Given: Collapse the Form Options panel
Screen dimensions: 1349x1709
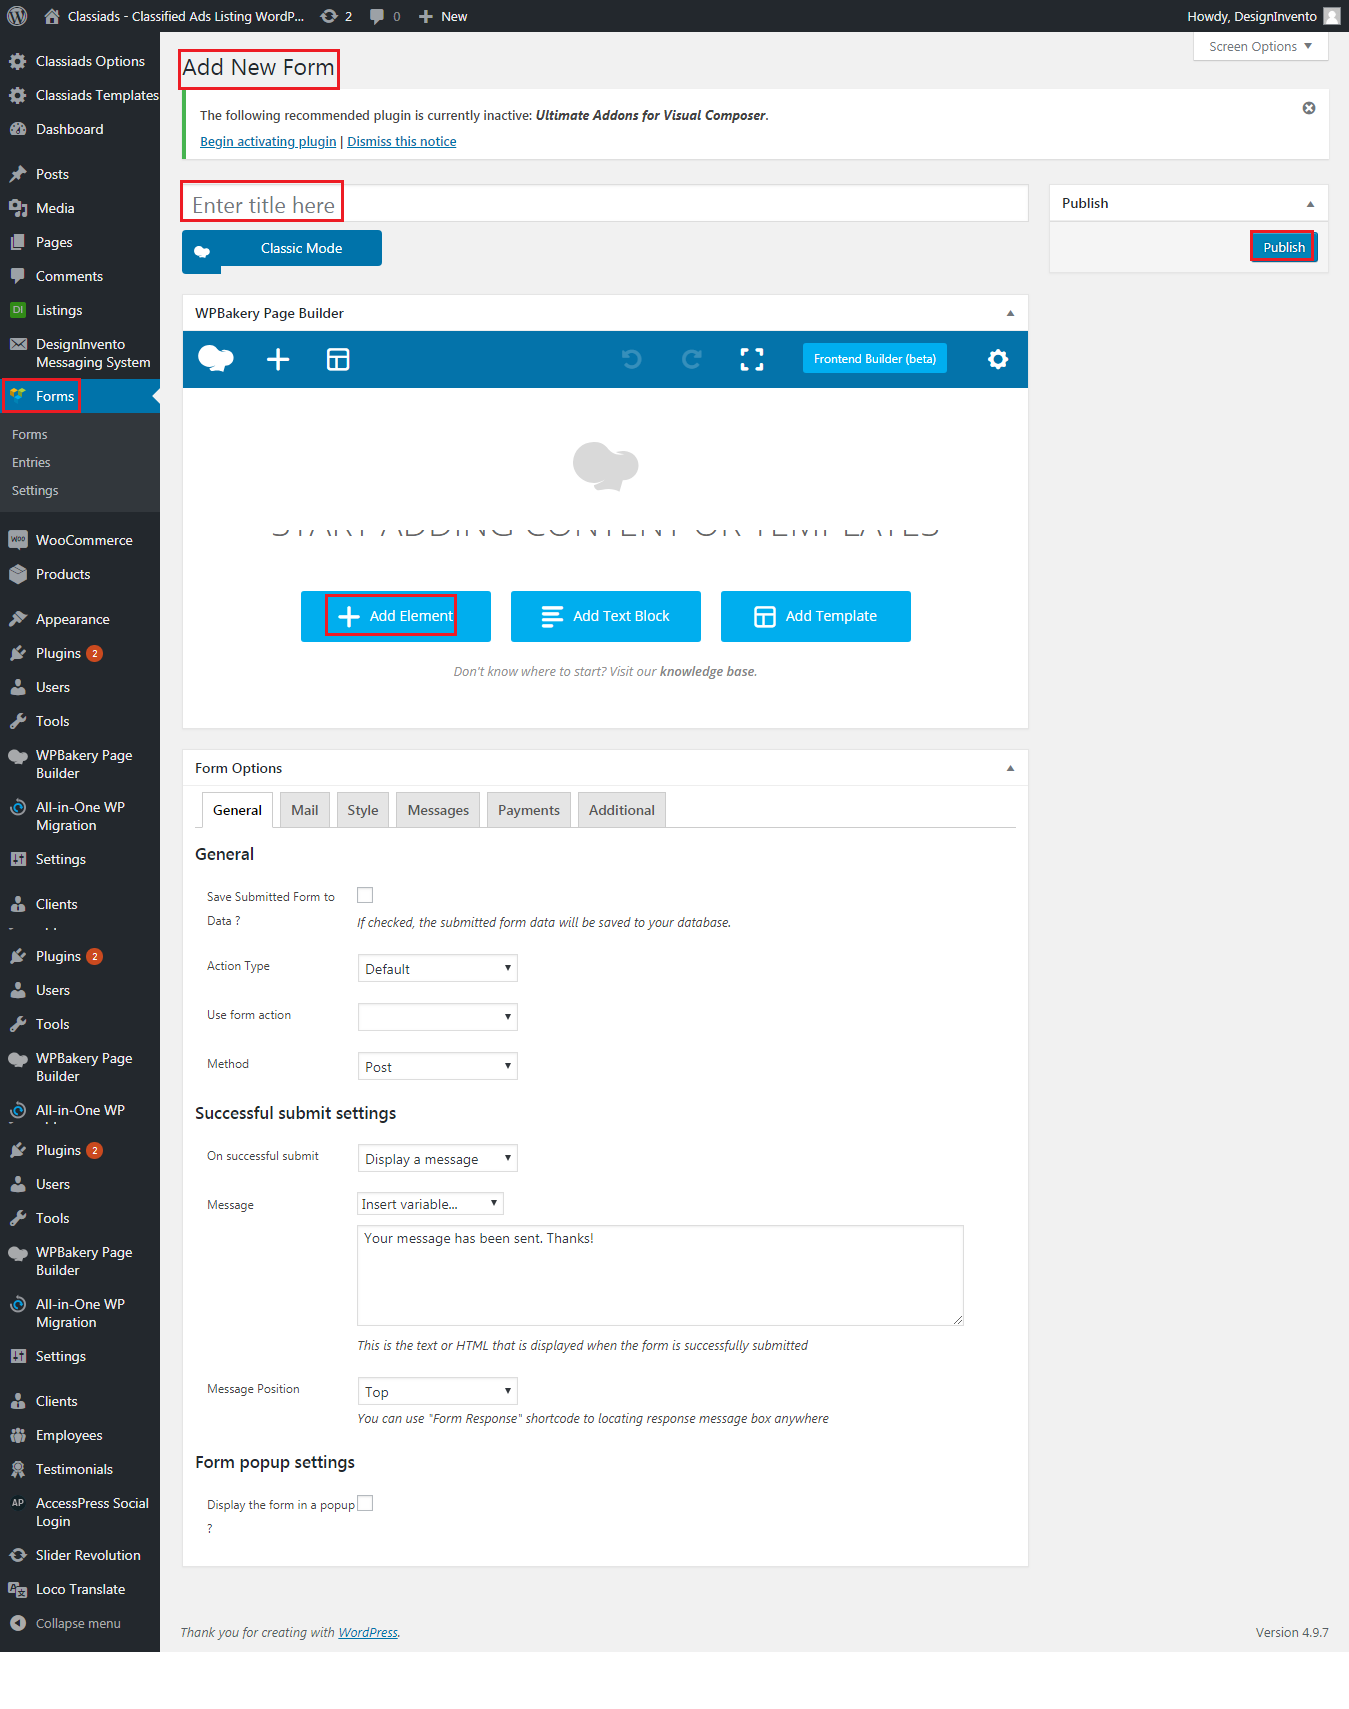Looking at the screenshot, I should (x=1010, y=769).
